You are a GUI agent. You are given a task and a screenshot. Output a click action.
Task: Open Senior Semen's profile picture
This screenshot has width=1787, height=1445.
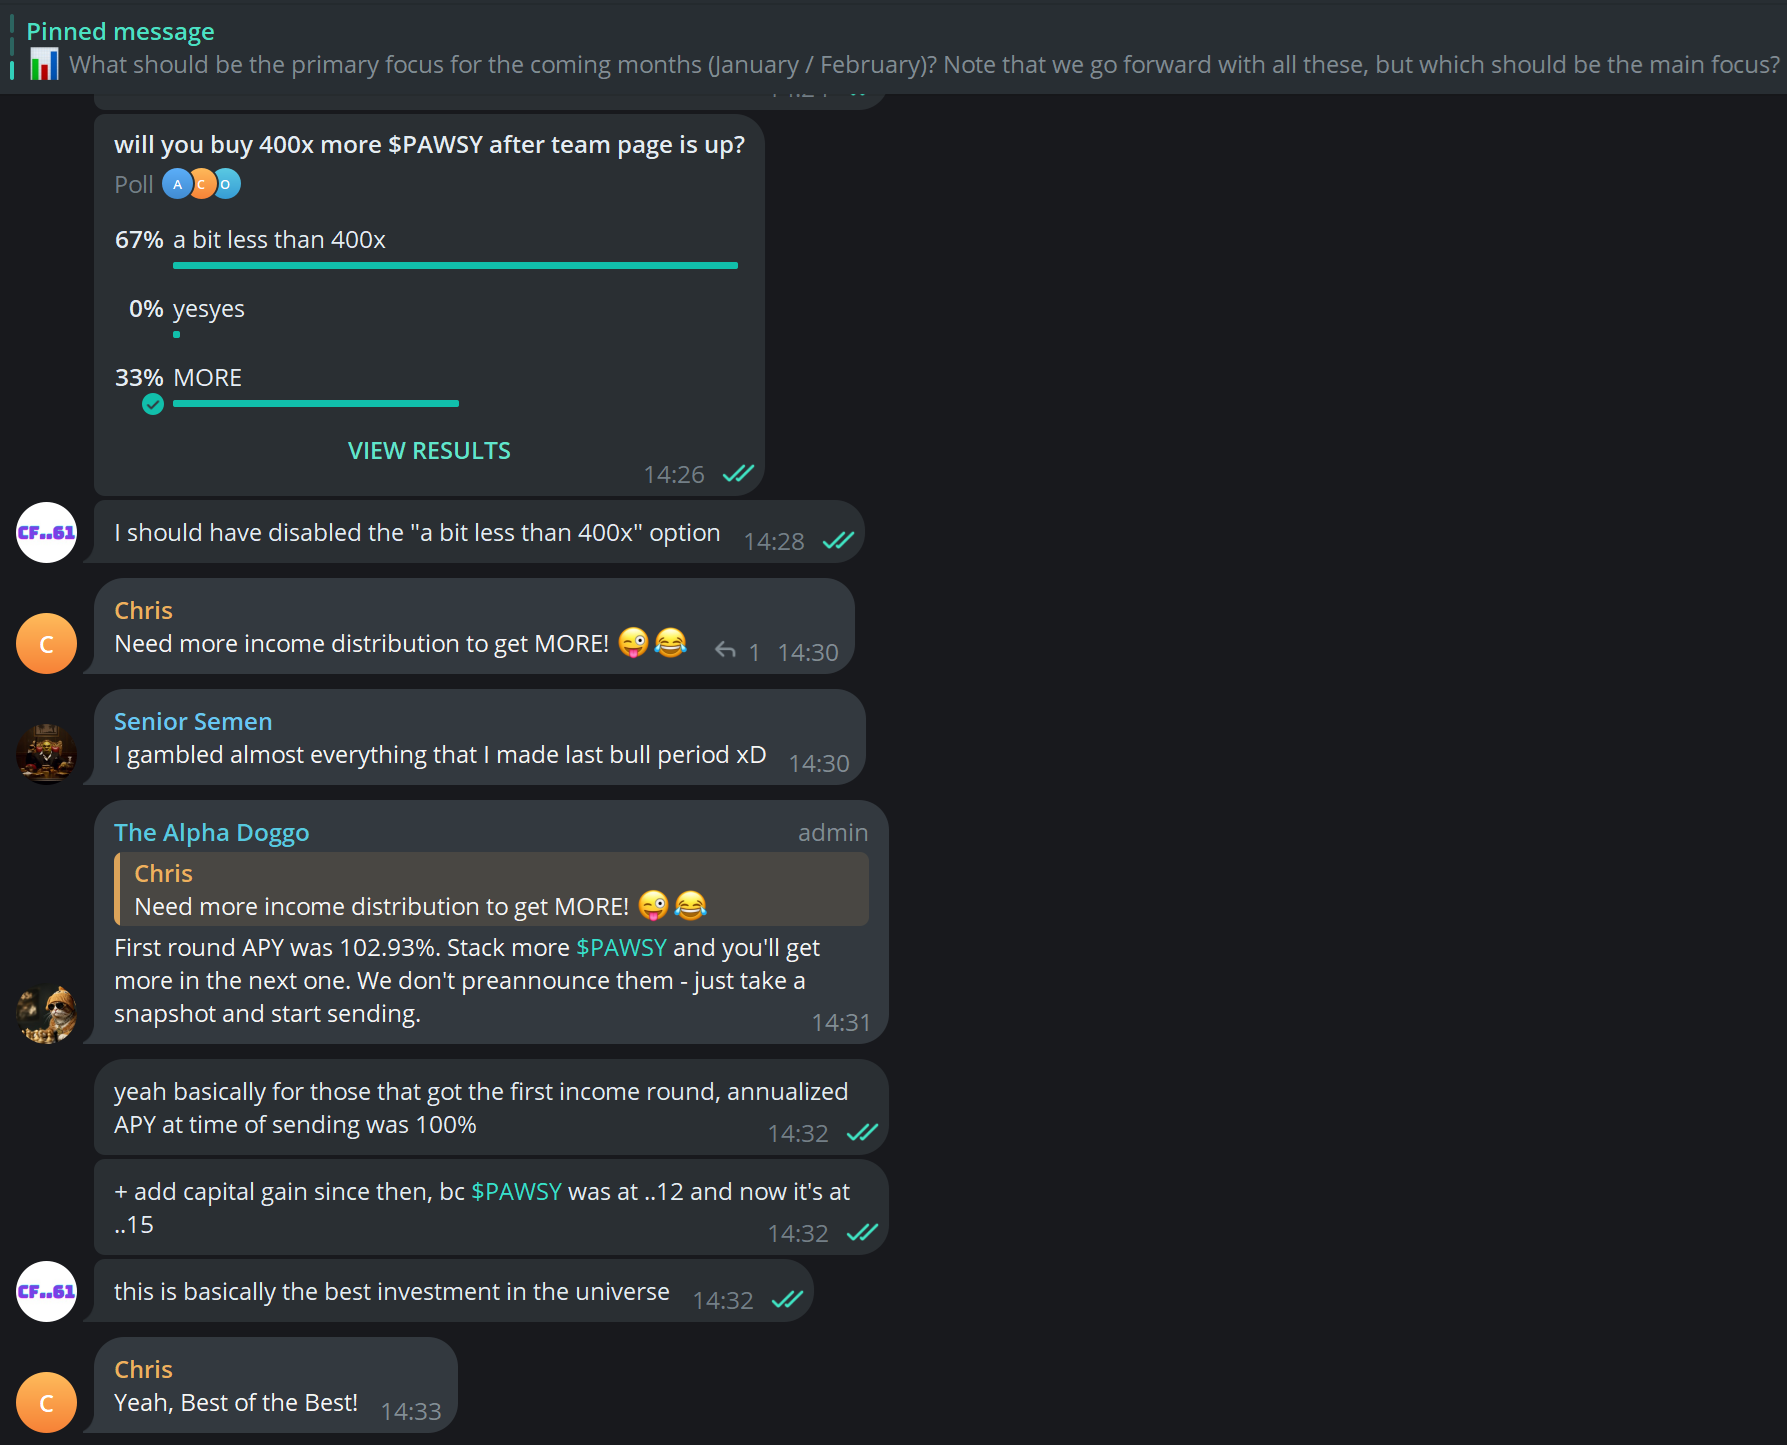pos(46,754)
